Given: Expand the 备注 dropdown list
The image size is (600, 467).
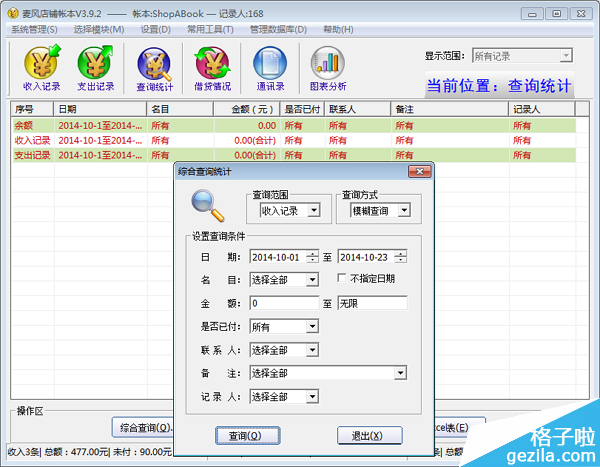Looking at the screenshot, I should pyautogui.click(x=400, y=373).
